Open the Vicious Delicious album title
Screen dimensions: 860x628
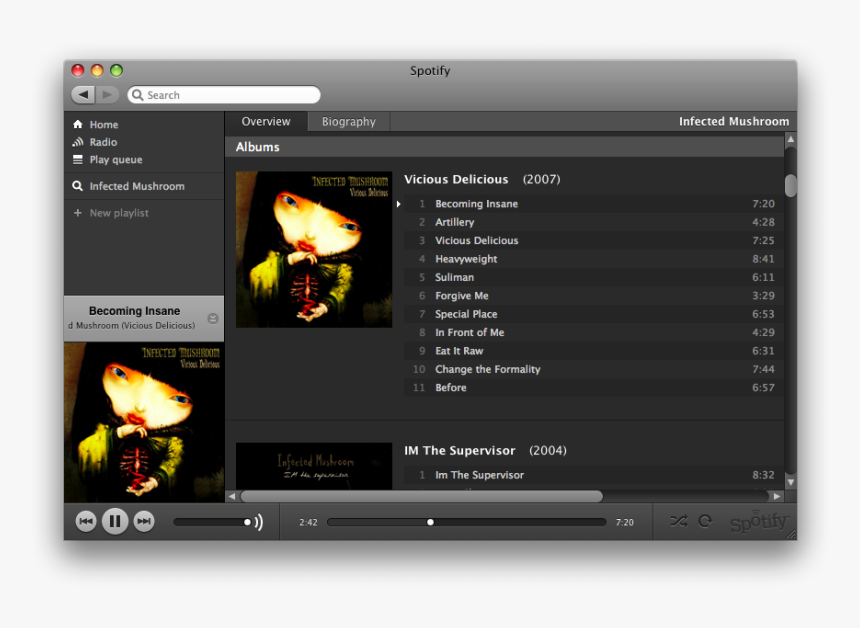pos(456,179)
